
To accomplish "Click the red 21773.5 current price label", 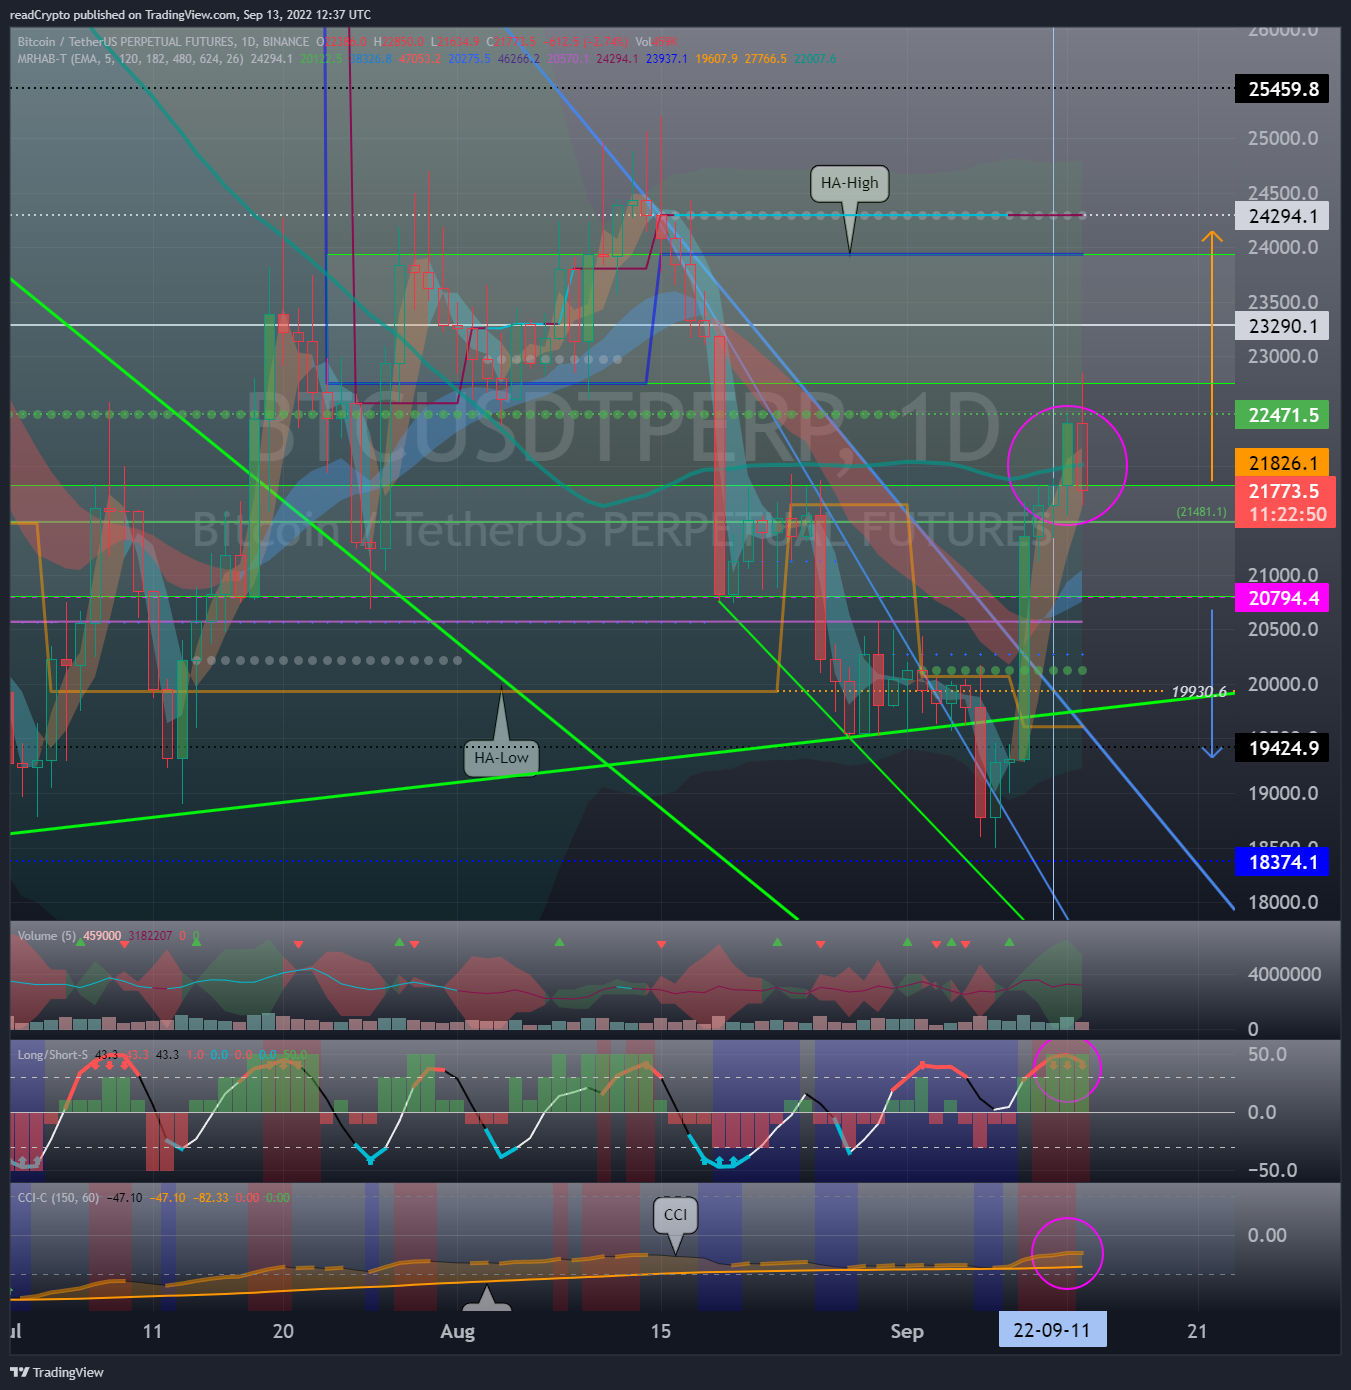I will tap(1284, 491).
